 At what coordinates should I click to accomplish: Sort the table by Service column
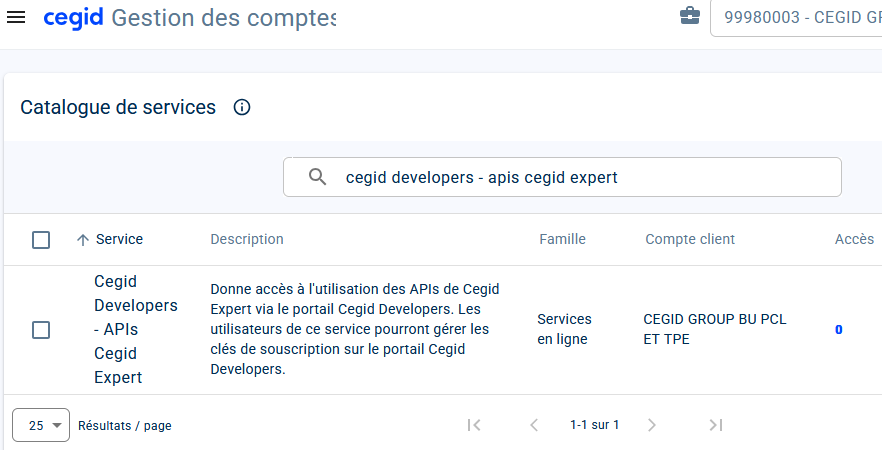[x=118, y=239]
